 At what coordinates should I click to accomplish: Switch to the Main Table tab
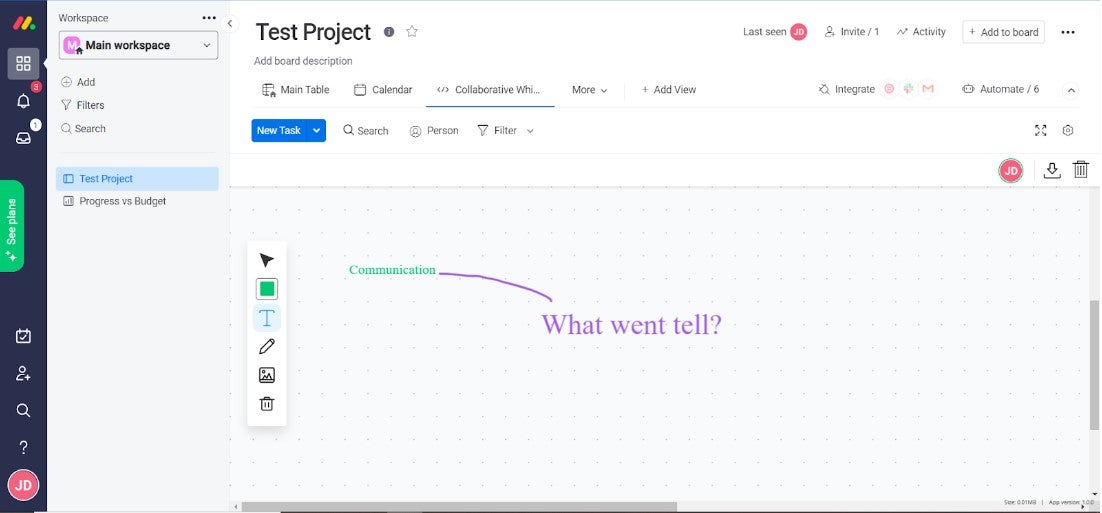[296, 90]
